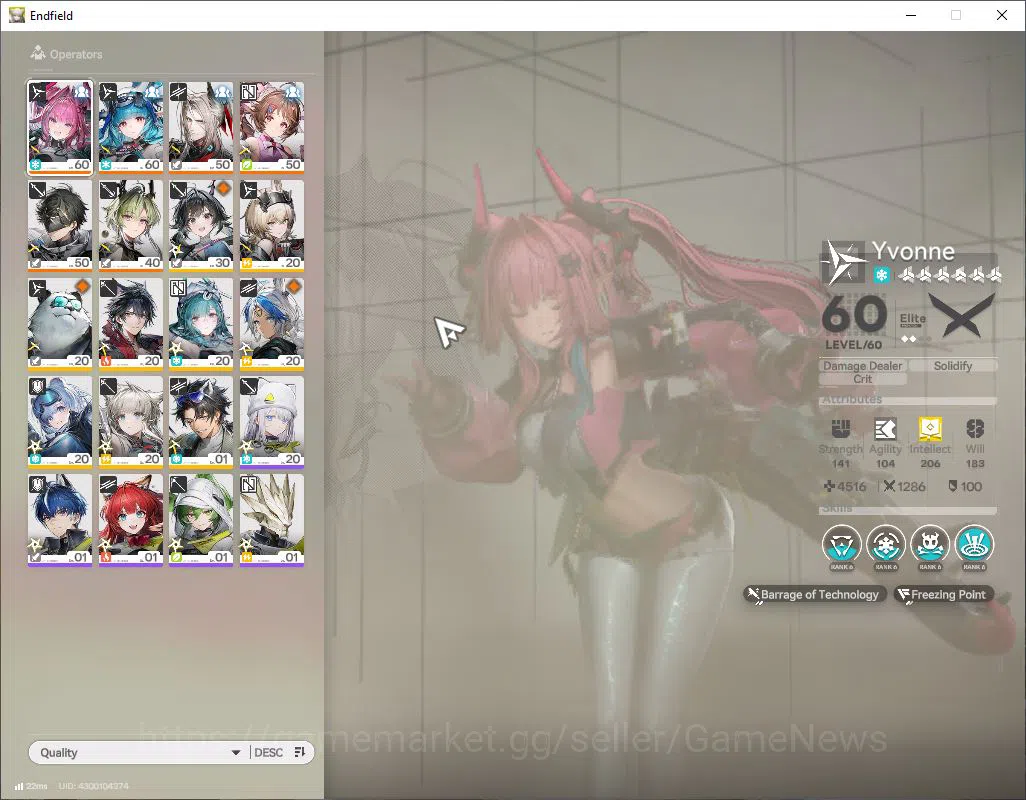Pick the brown-haired girl level 50 card
The width and height of the screenshot is (1026, 800).
point(272,128)
